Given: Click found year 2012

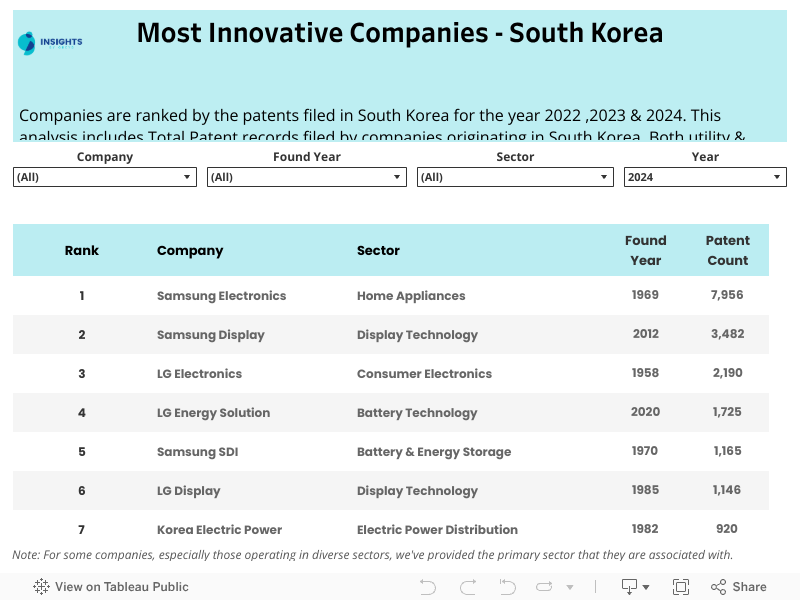Looking at the screenshot, I should tap(646, 334).
